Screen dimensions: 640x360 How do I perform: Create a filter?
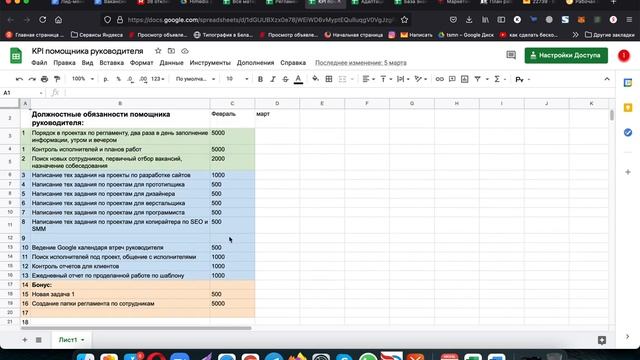point(477,79)
